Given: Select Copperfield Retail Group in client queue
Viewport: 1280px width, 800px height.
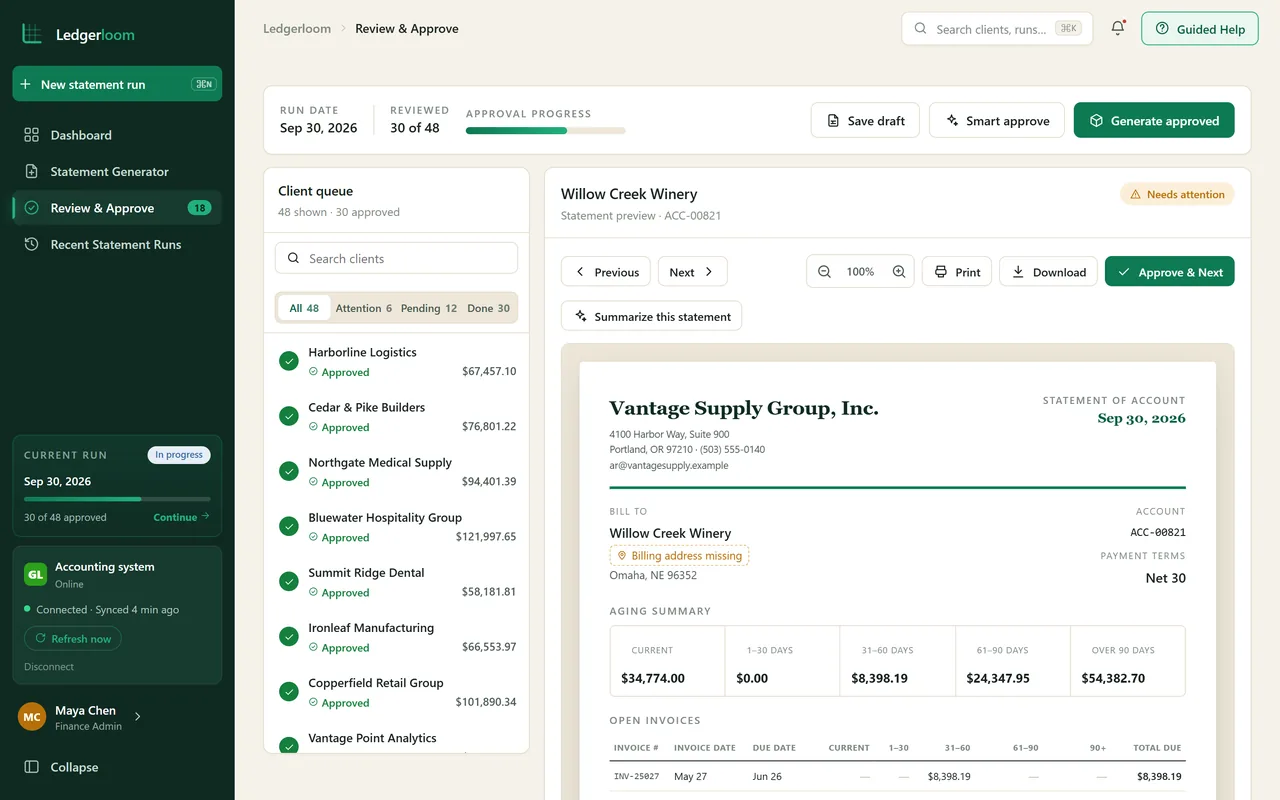Looking at the screenshot, I should [x=397, y=692].
